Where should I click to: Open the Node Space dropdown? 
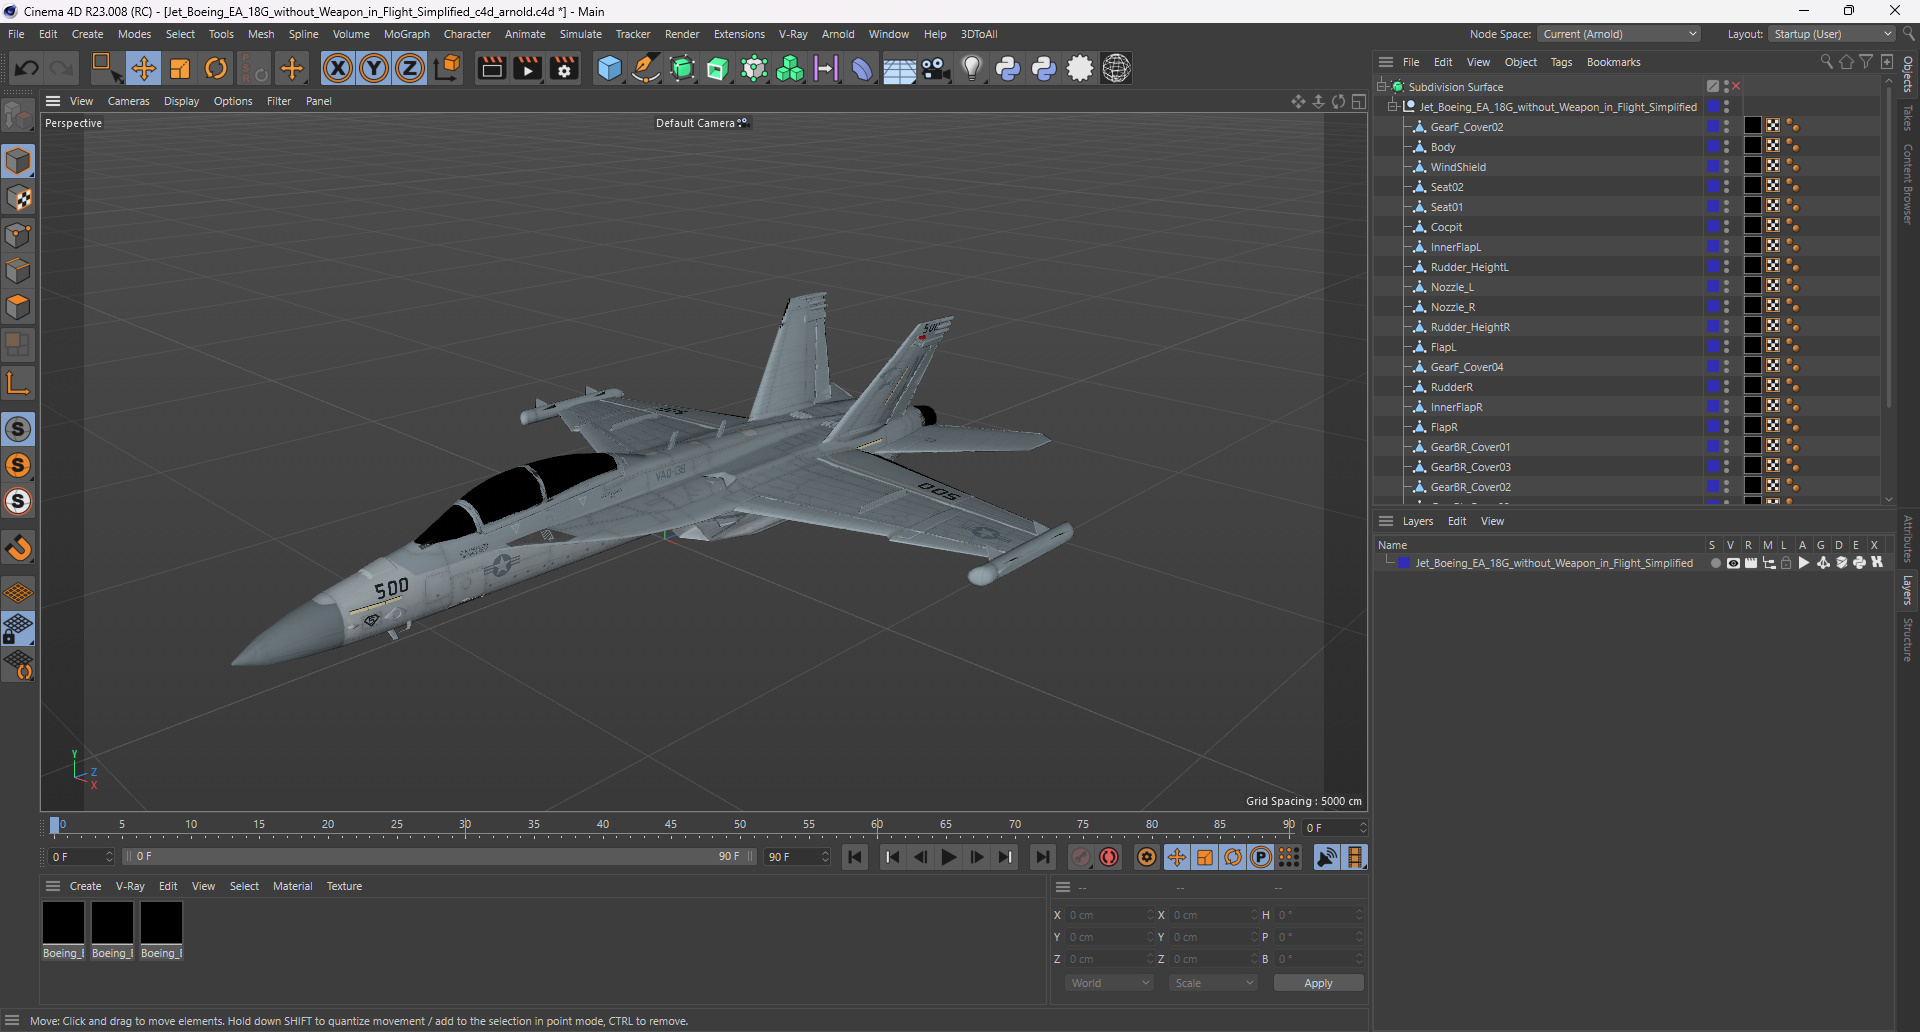1618,34
